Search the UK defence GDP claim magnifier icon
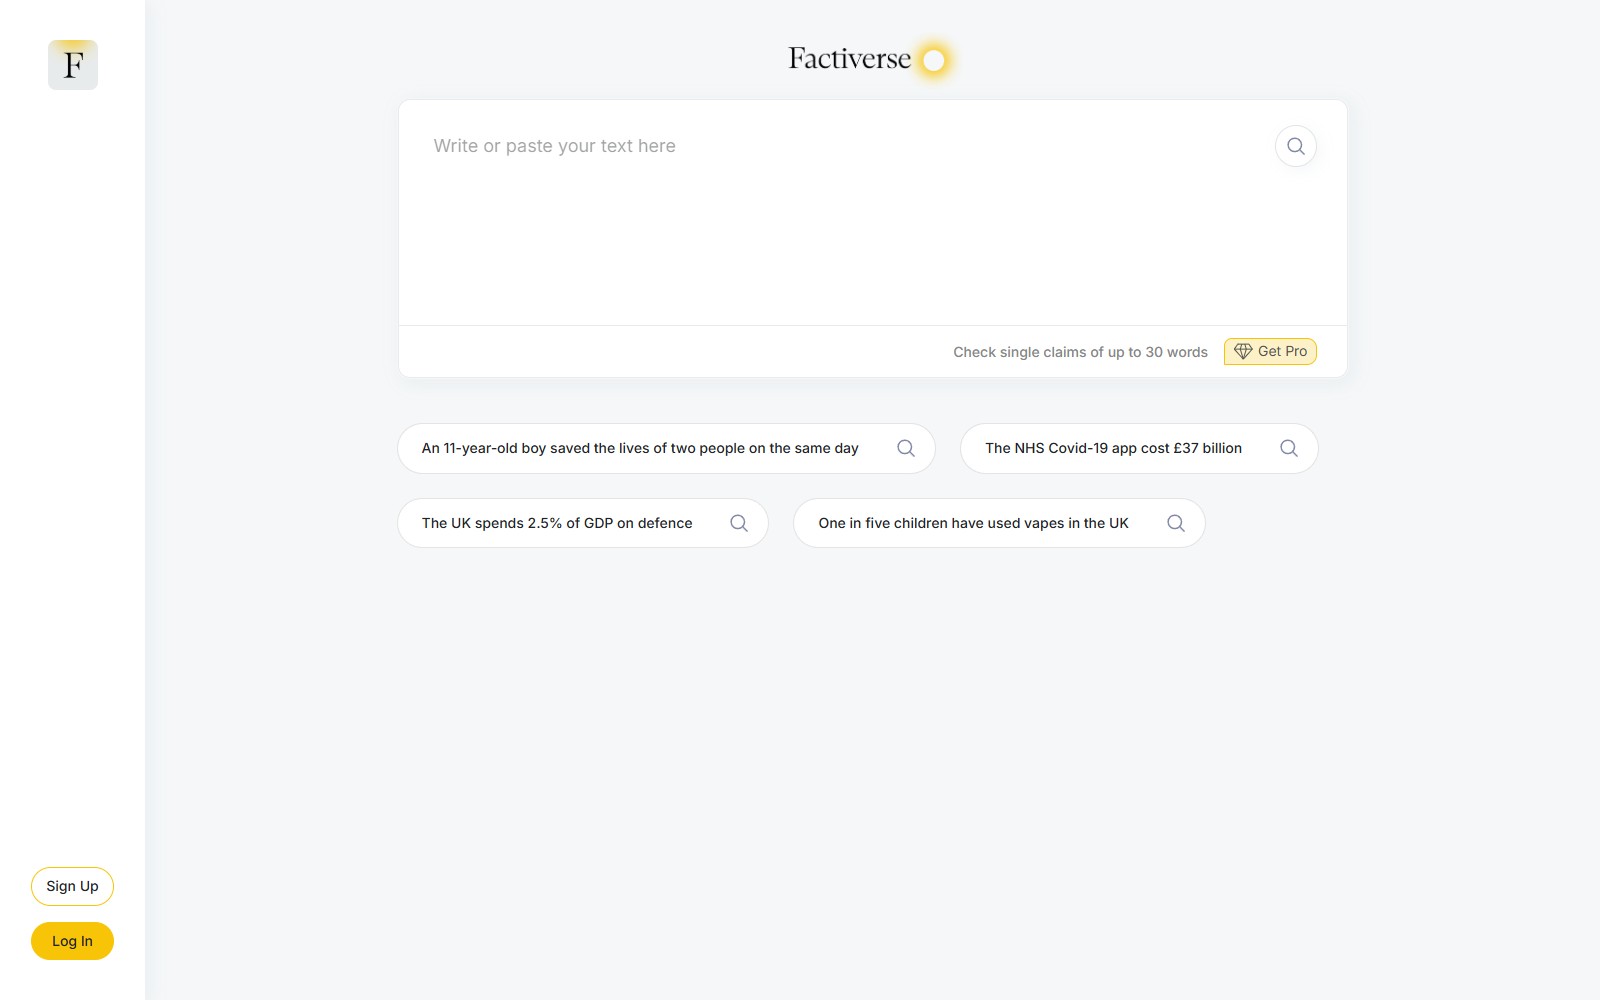The height and width of the screenshot is (1000, 1600). pyautogui.click(x=739, y=523)
